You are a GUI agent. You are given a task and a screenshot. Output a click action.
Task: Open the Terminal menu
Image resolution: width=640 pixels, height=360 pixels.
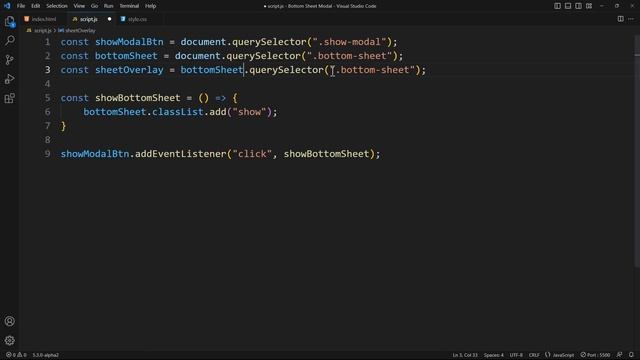coord(129,6)
